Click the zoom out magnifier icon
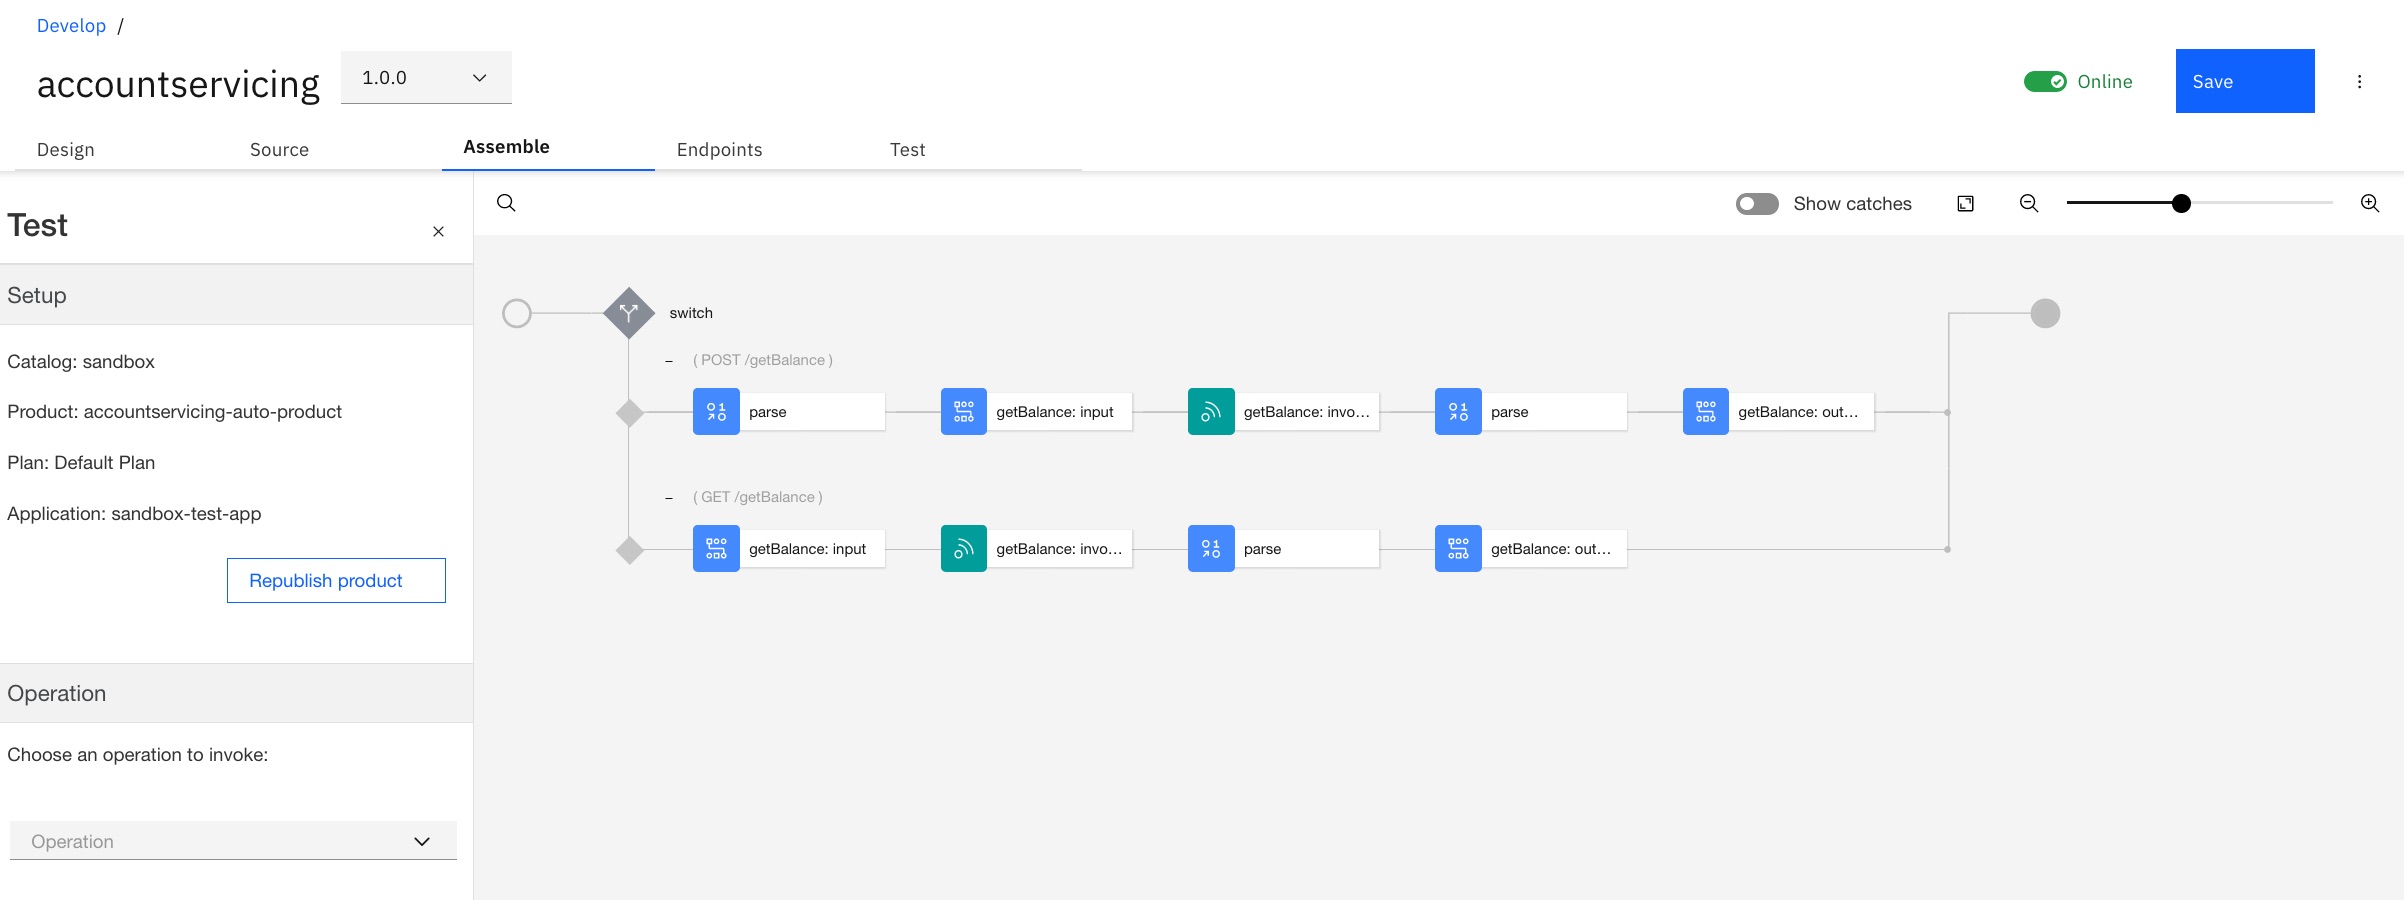 click(x=2029, y=204)
